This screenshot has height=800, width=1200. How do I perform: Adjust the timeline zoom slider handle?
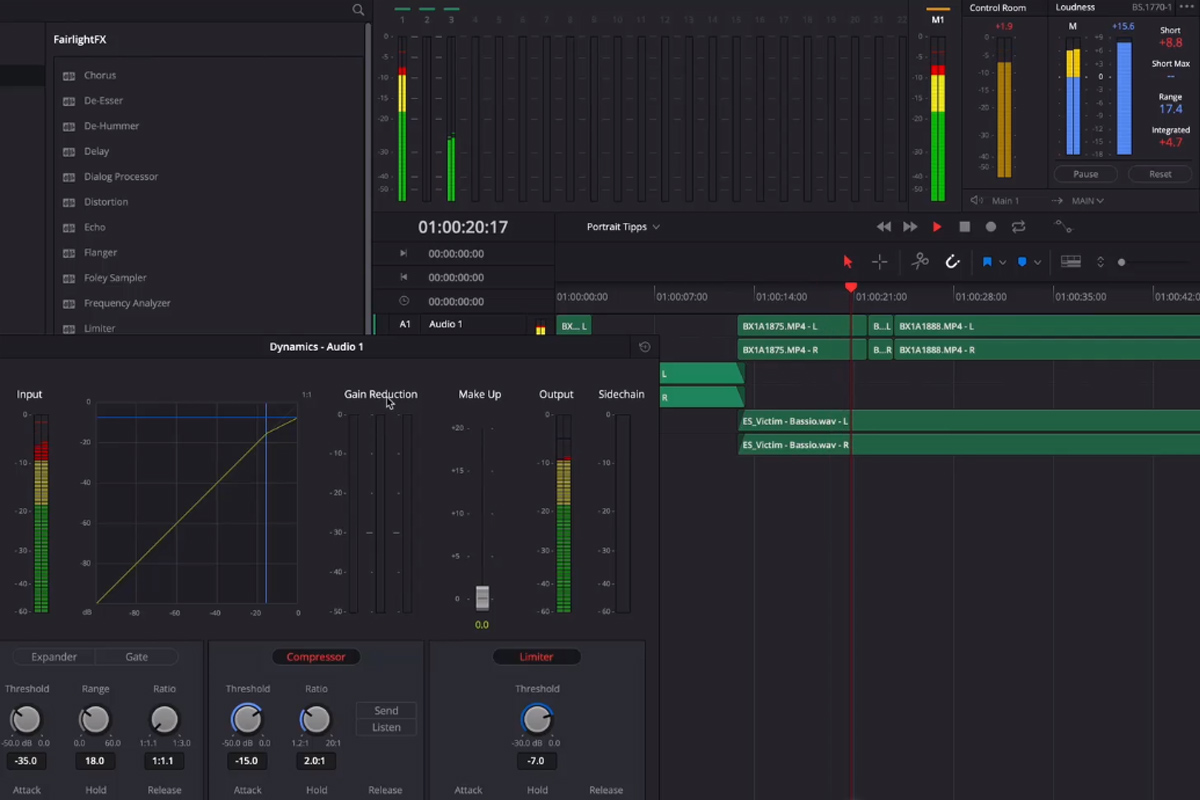1121,262
